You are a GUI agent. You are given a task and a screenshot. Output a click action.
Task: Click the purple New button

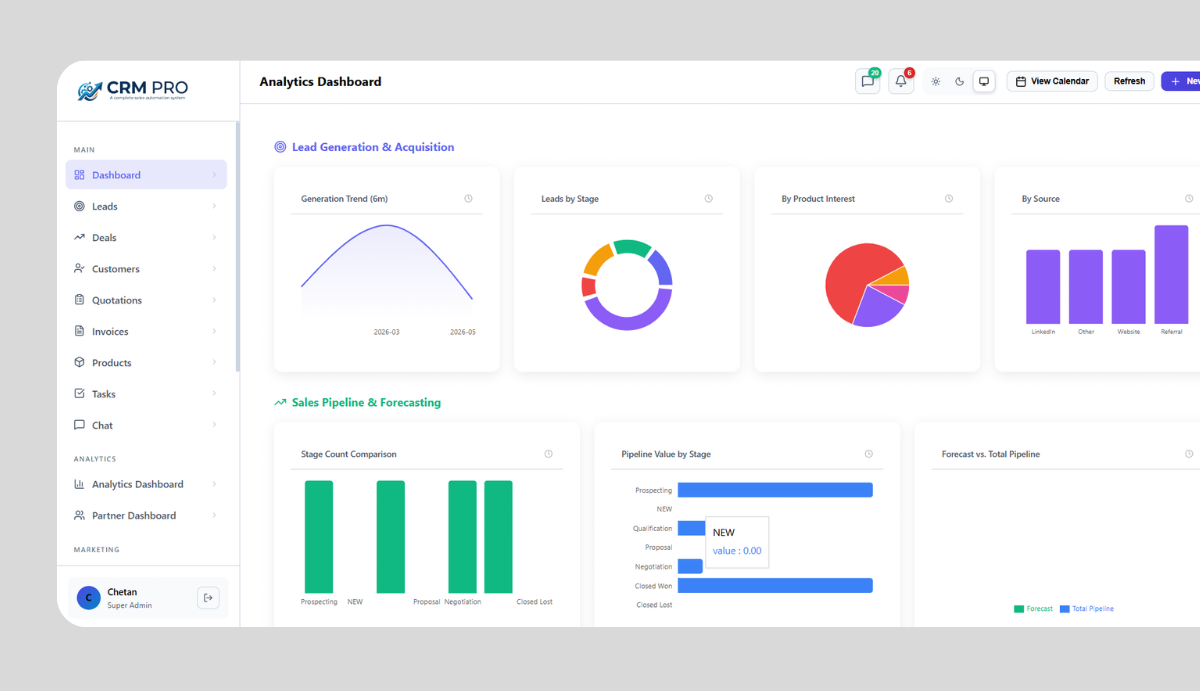point(1181,81)
